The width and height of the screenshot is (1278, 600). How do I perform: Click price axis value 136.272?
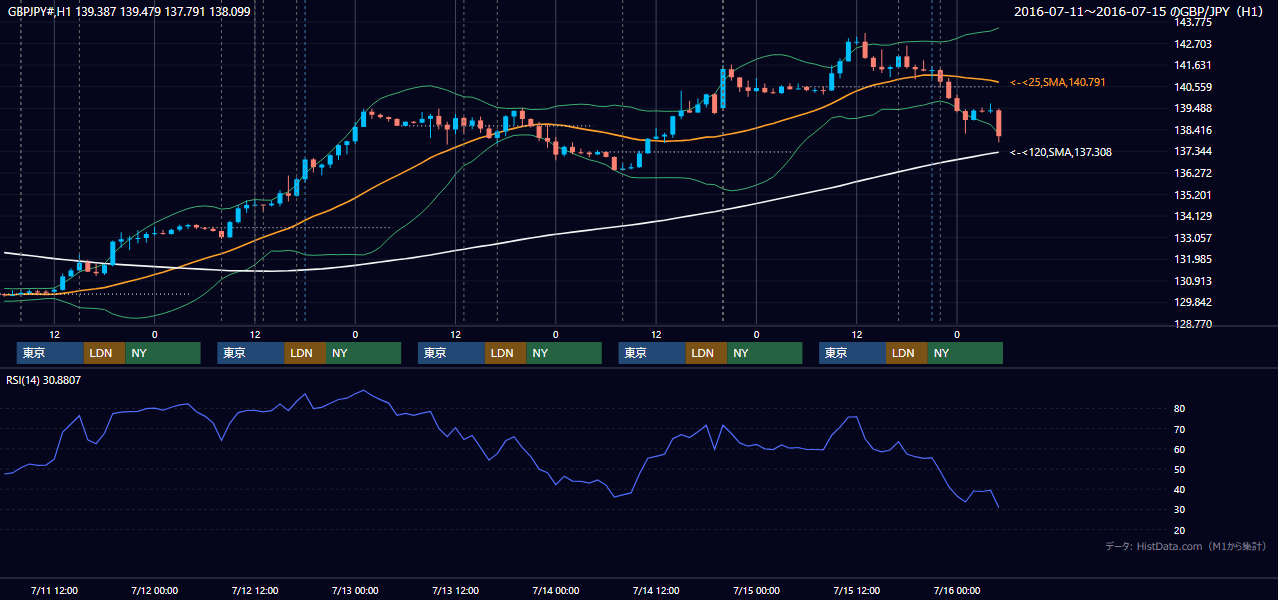[1194, 173]
